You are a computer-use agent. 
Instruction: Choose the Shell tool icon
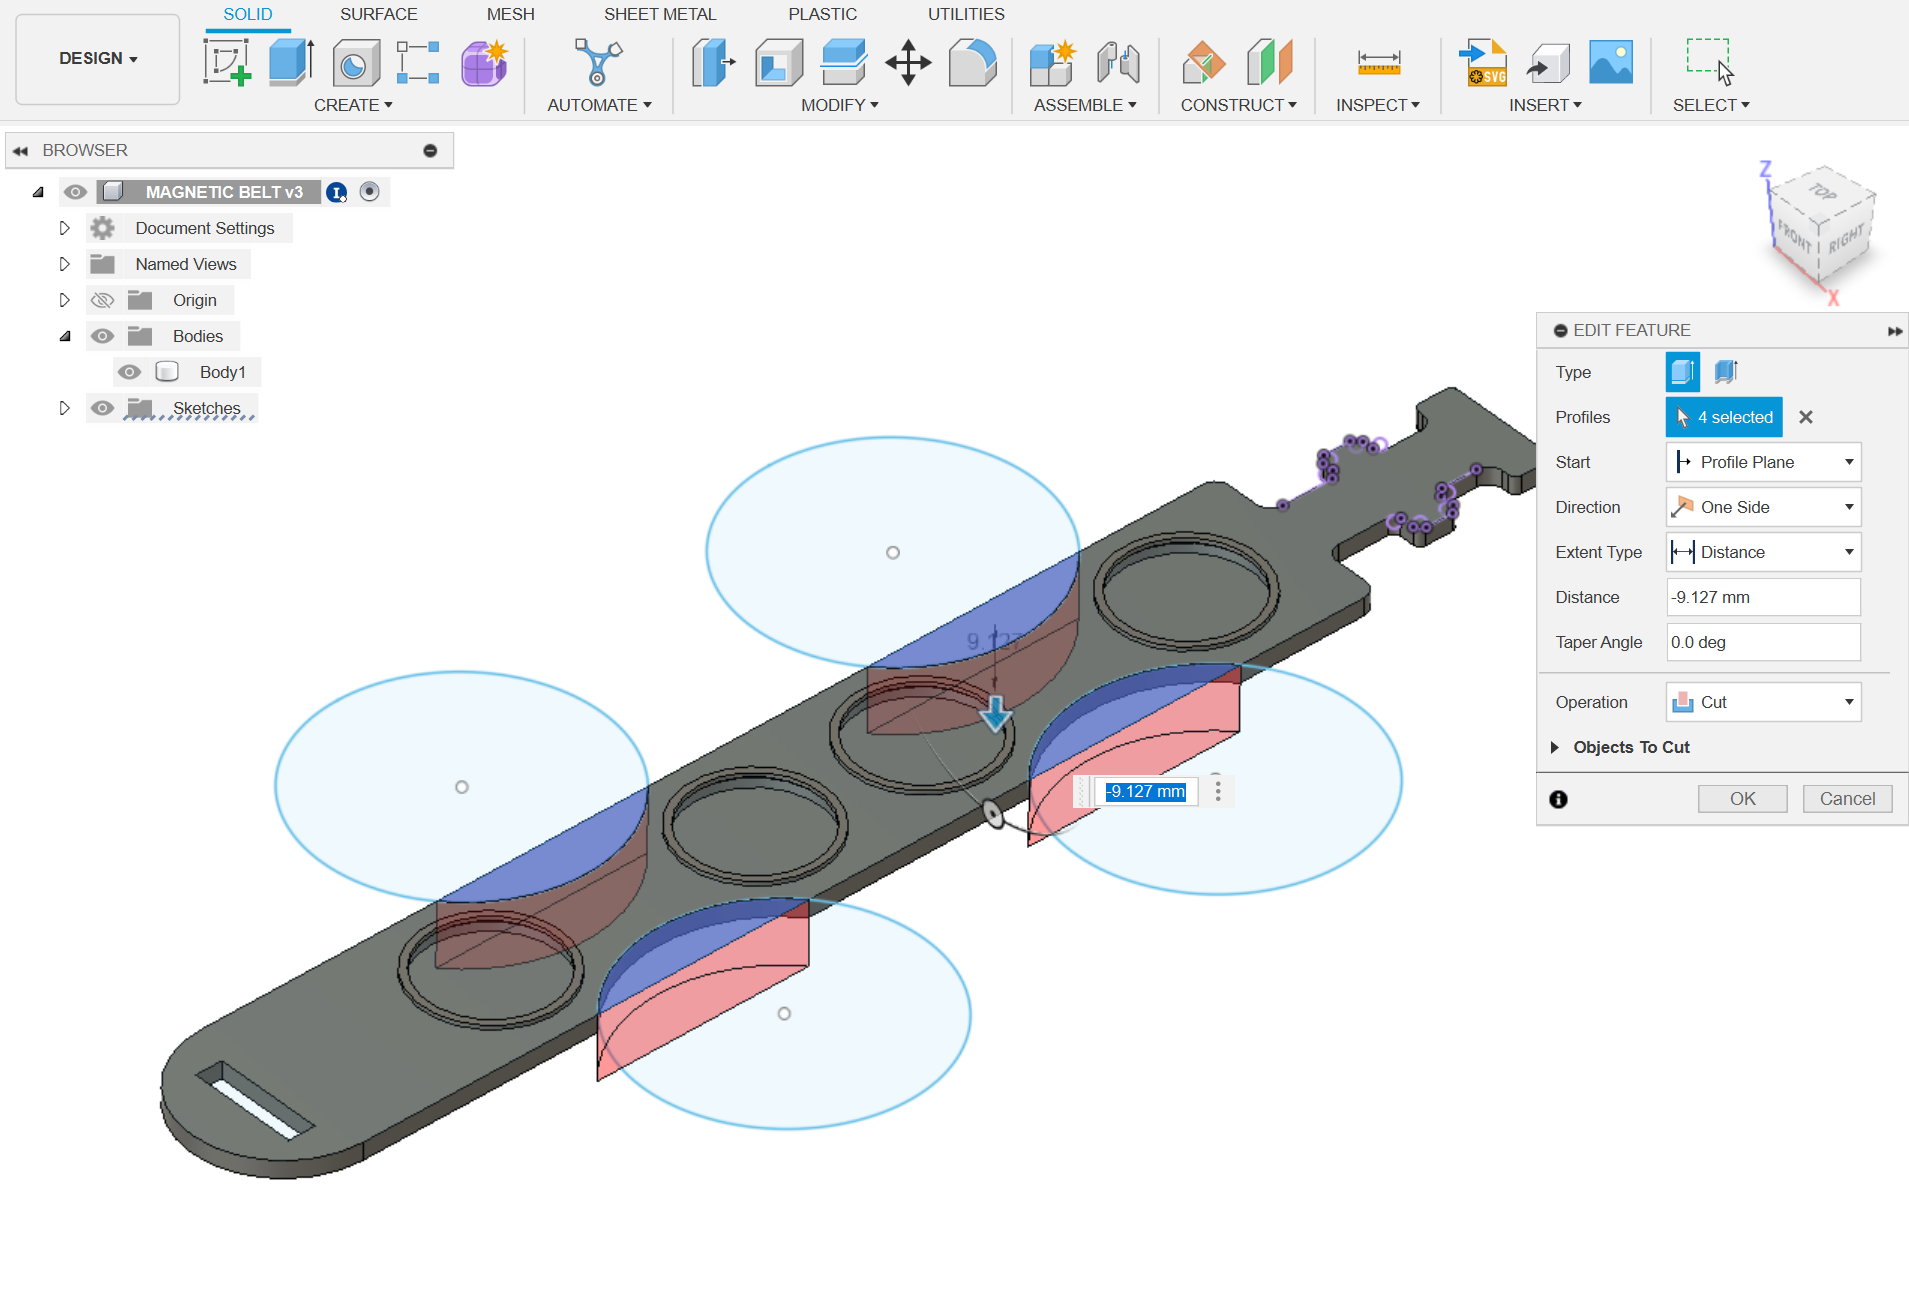click(779, 62)
